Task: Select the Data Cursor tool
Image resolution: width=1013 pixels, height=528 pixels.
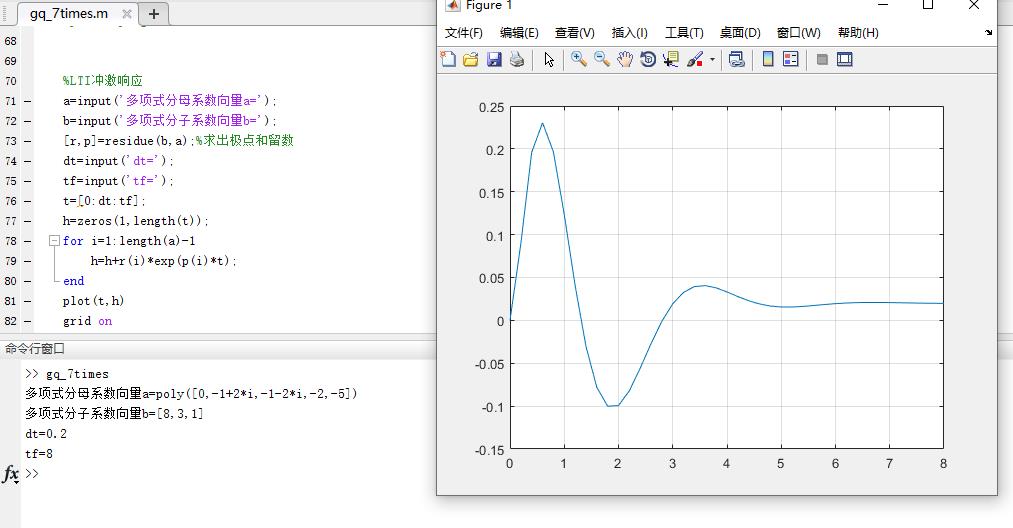Action: [671, 59]
